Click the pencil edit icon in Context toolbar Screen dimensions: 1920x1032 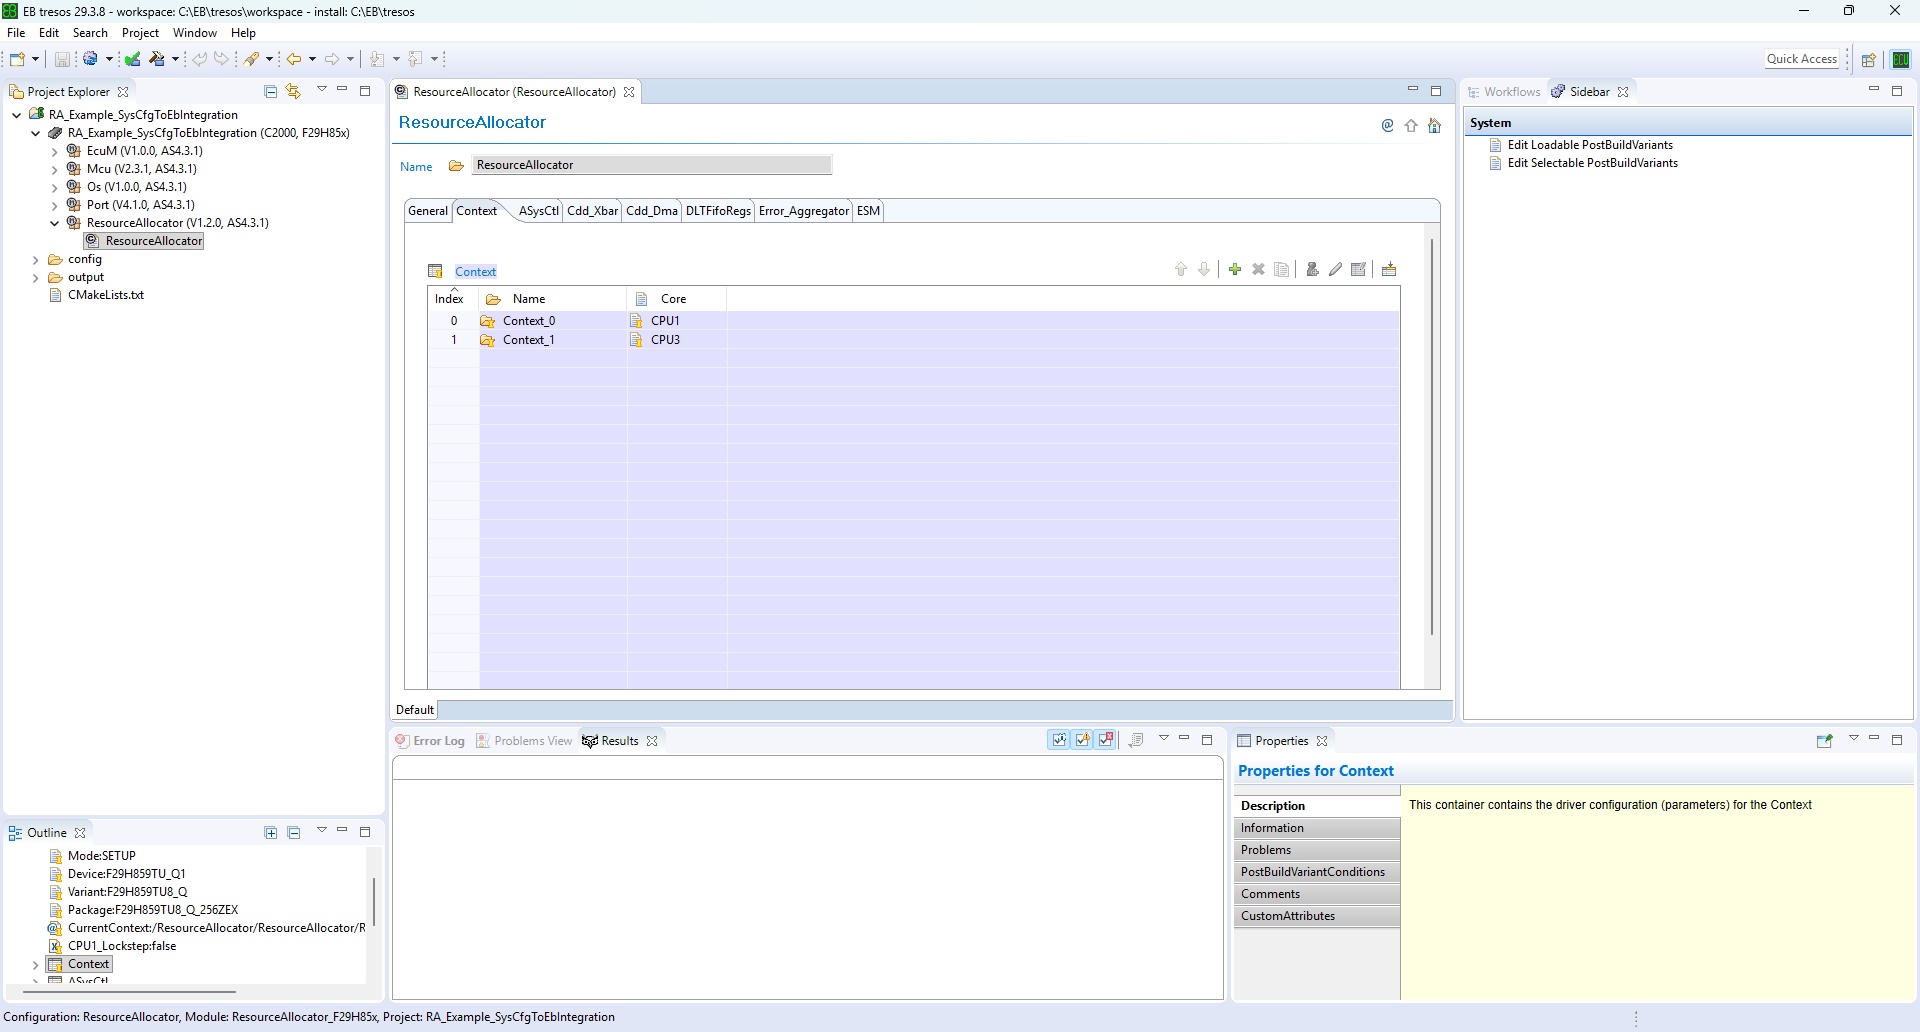[x=1336, y=269]
